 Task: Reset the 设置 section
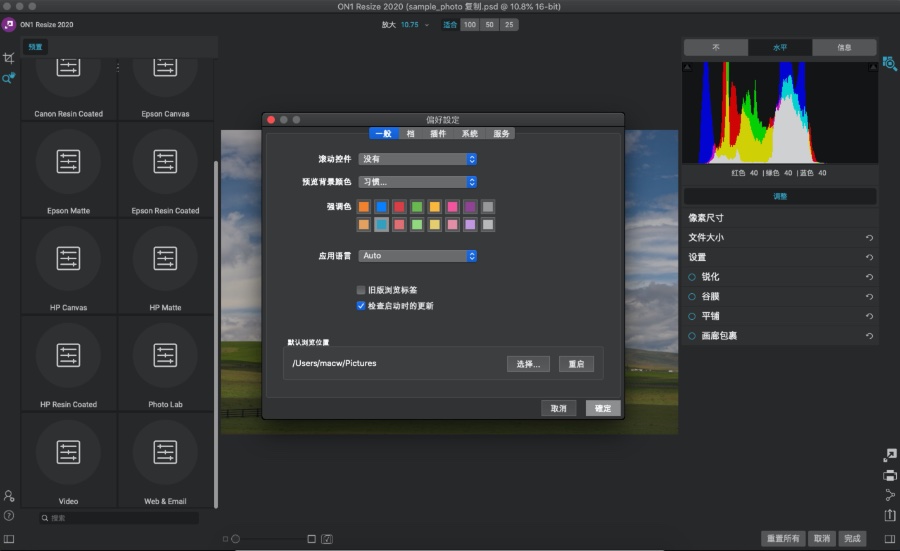869,257
